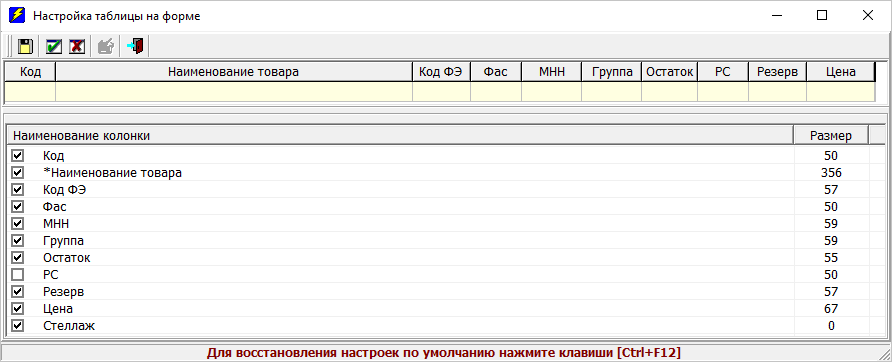Toggle the Фас column checkbox

[x=18, y=207]
